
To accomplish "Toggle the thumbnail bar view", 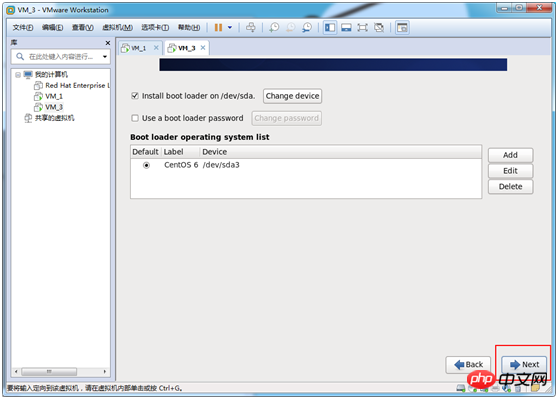I will tap(346, 27).
